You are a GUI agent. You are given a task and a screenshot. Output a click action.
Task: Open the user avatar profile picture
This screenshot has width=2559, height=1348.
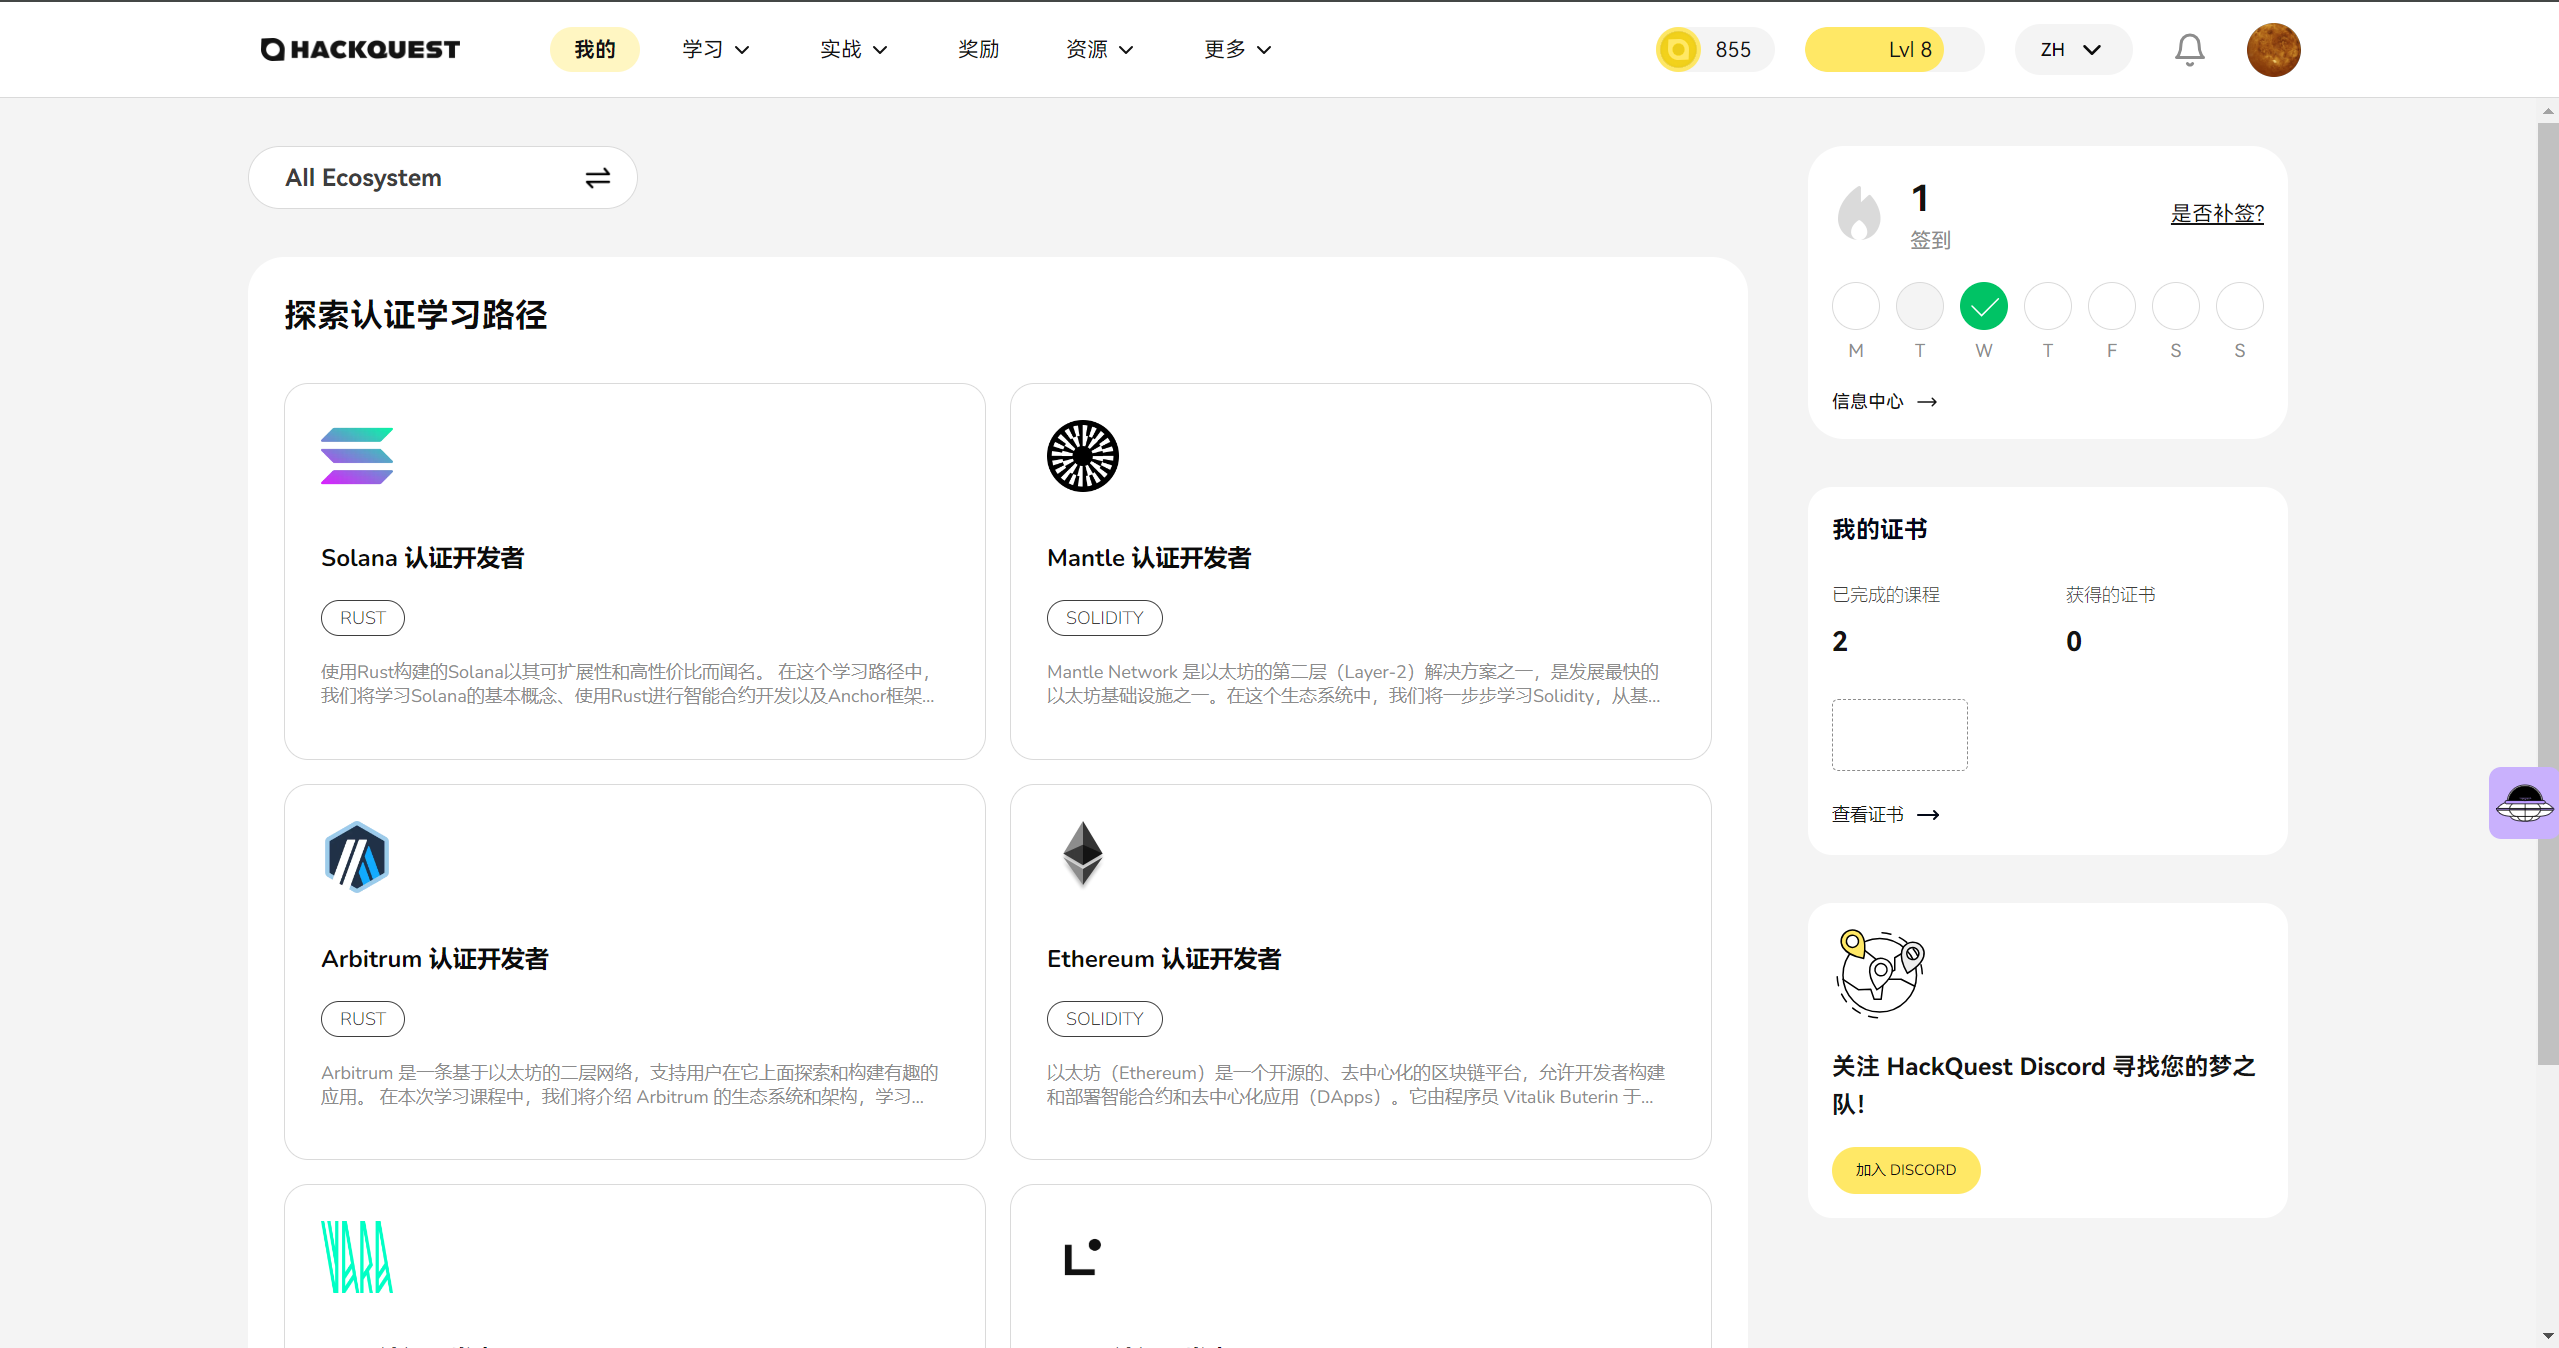click(2273, 50)
